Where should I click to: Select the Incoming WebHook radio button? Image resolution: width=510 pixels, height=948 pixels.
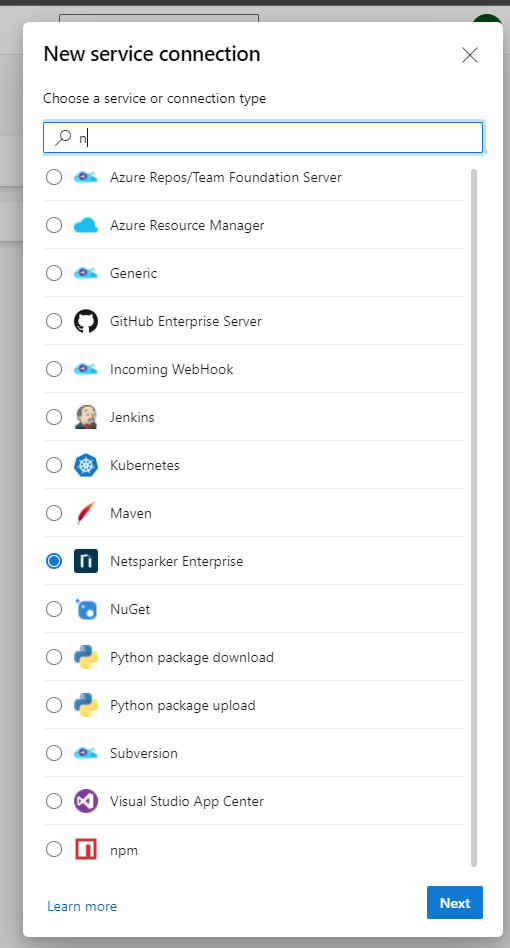pyautogui.click(x=54, y=369)
